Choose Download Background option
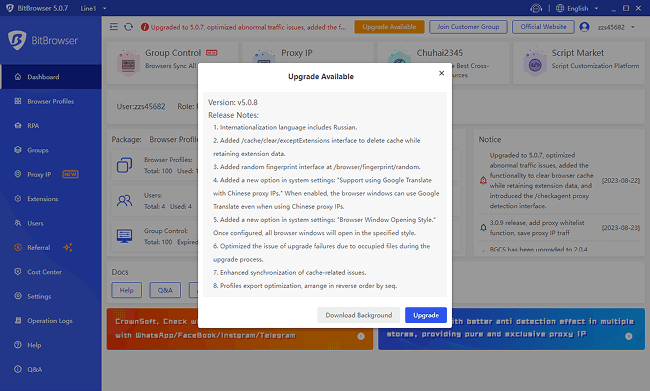 tap(359, 315)
